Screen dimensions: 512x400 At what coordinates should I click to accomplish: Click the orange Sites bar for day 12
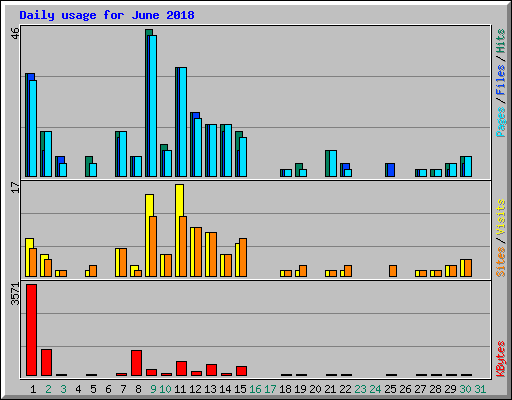point(198,252)
